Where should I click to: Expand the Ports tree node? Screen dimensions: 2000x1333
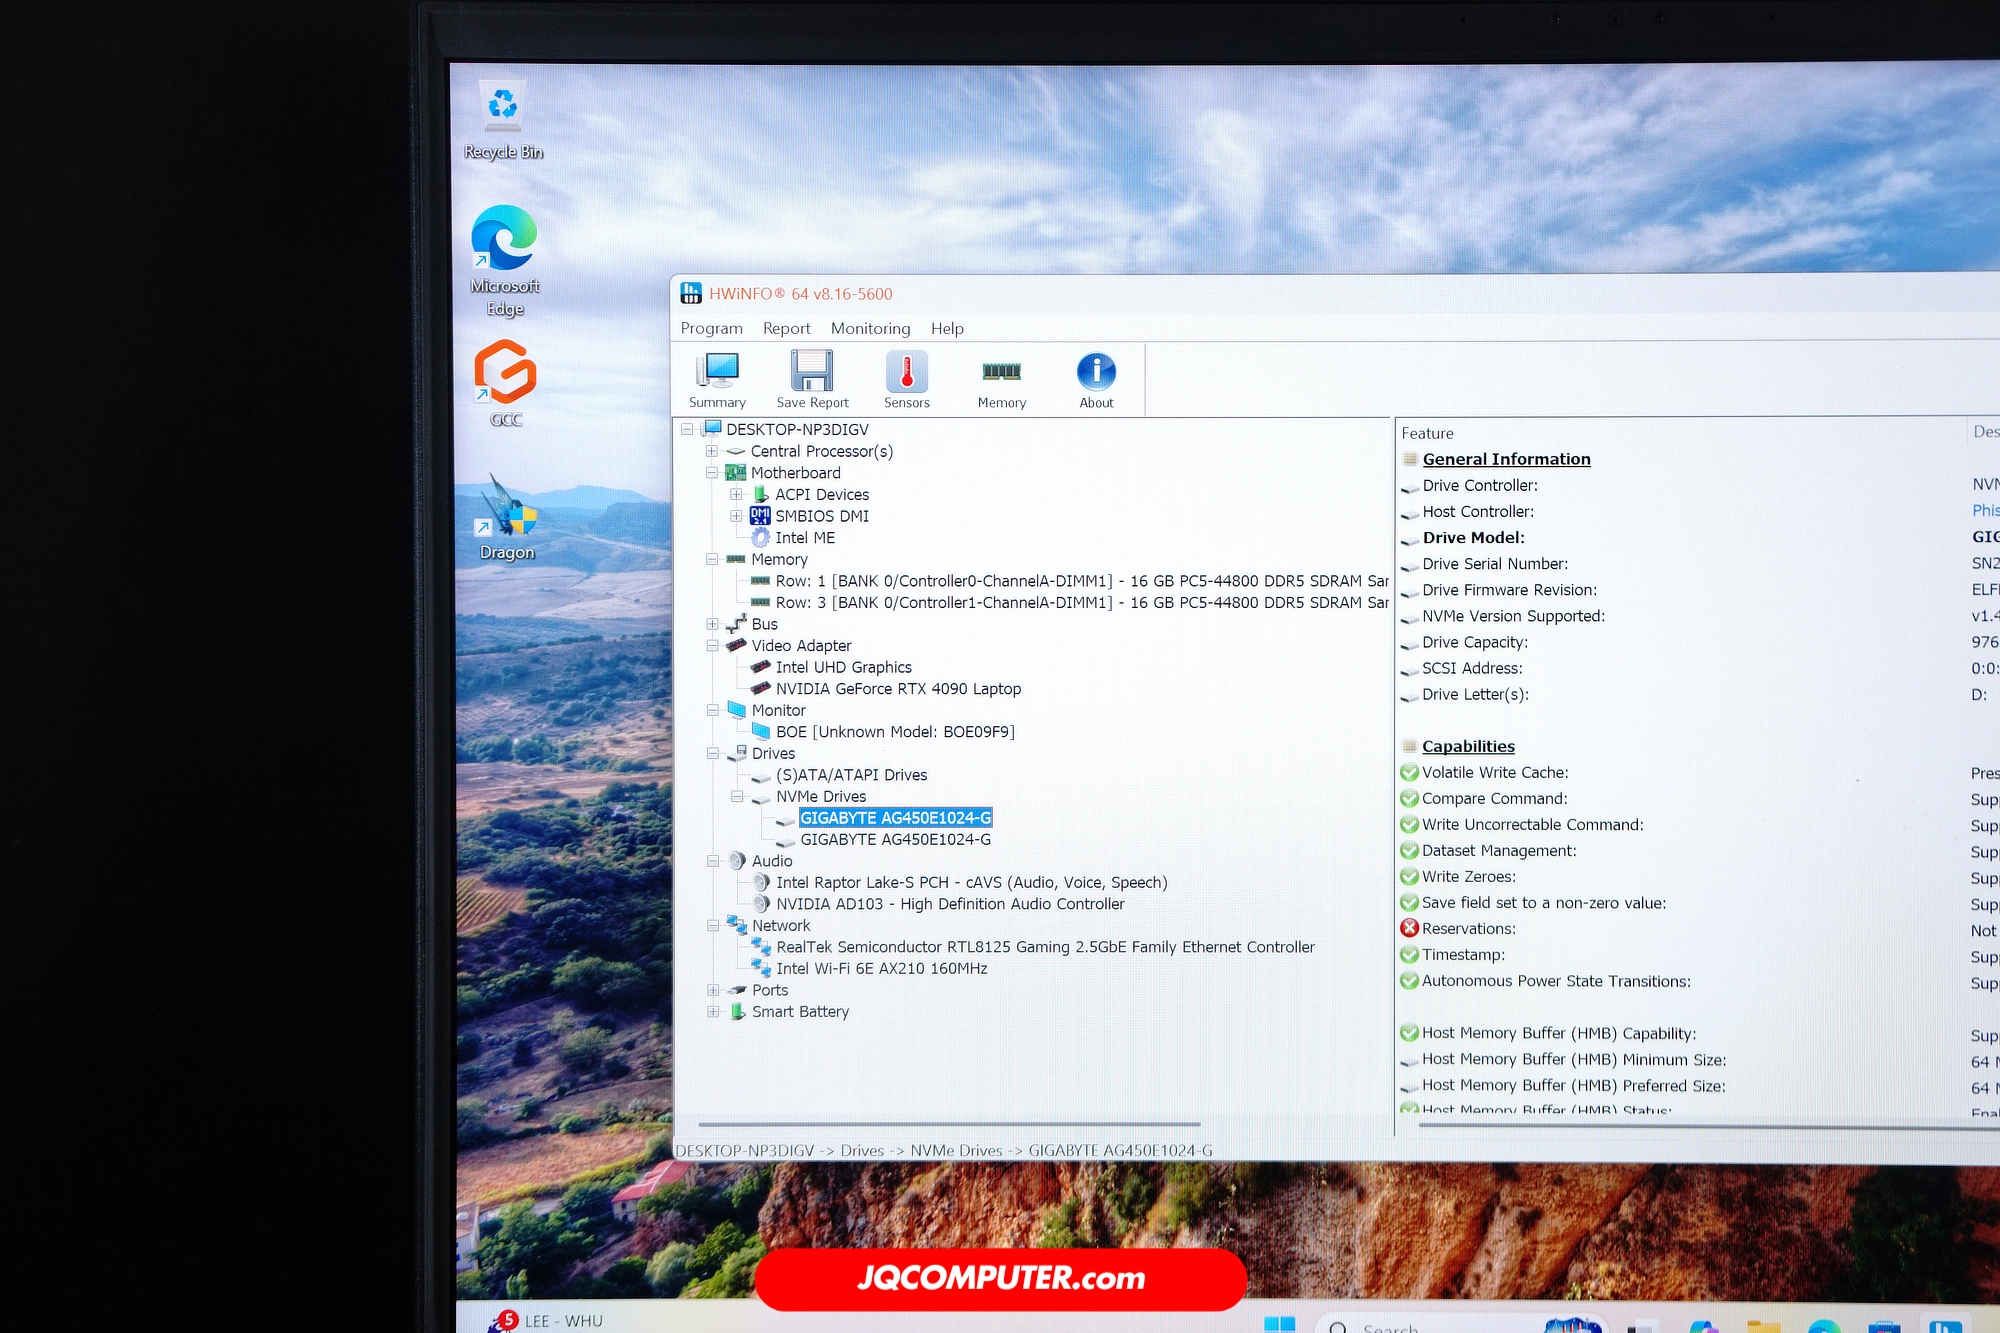[713, 990]
